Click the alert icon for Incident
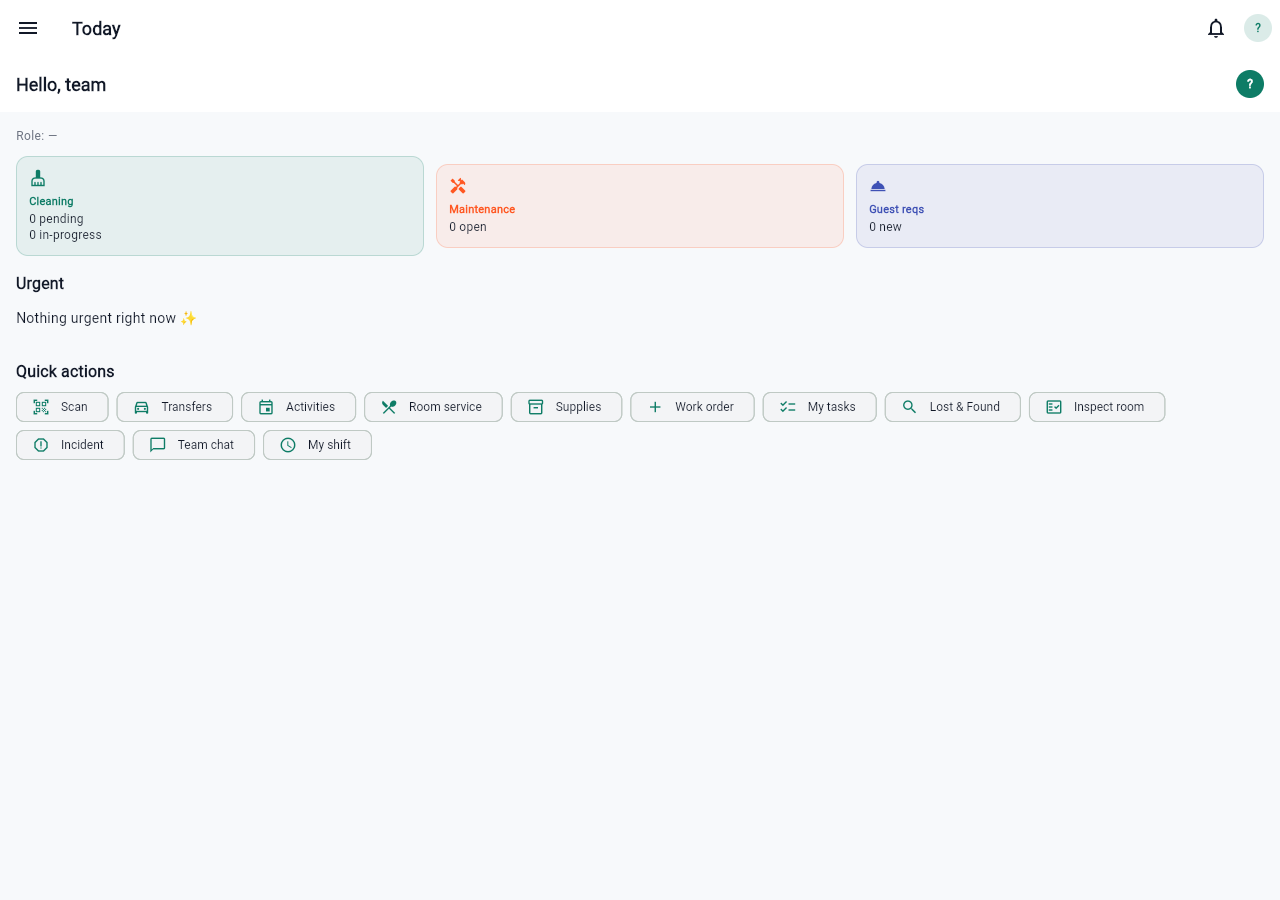The width and height of the screenshot is (1280, 900). (x=41, y=445)
